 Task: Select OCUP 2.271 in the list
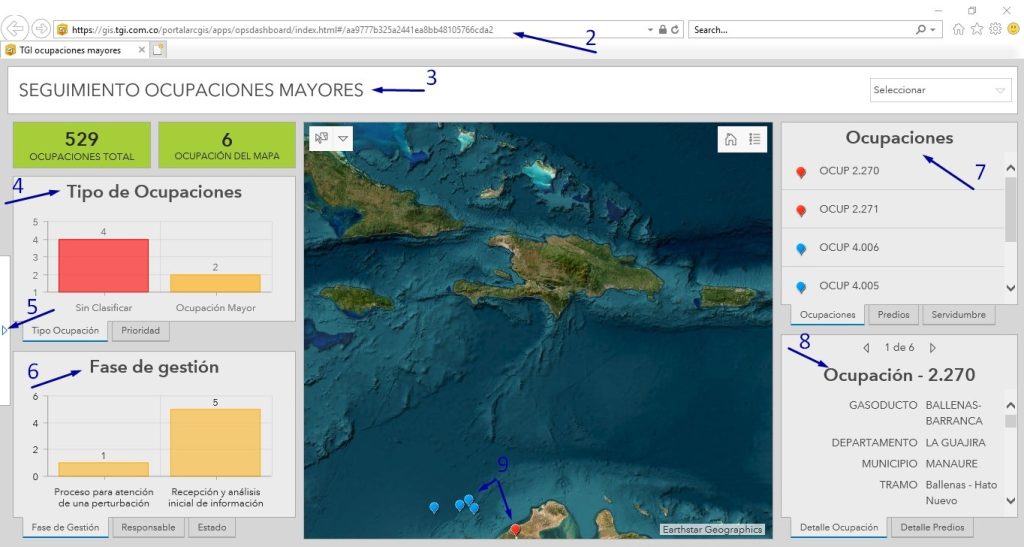[x=848, y=209]
